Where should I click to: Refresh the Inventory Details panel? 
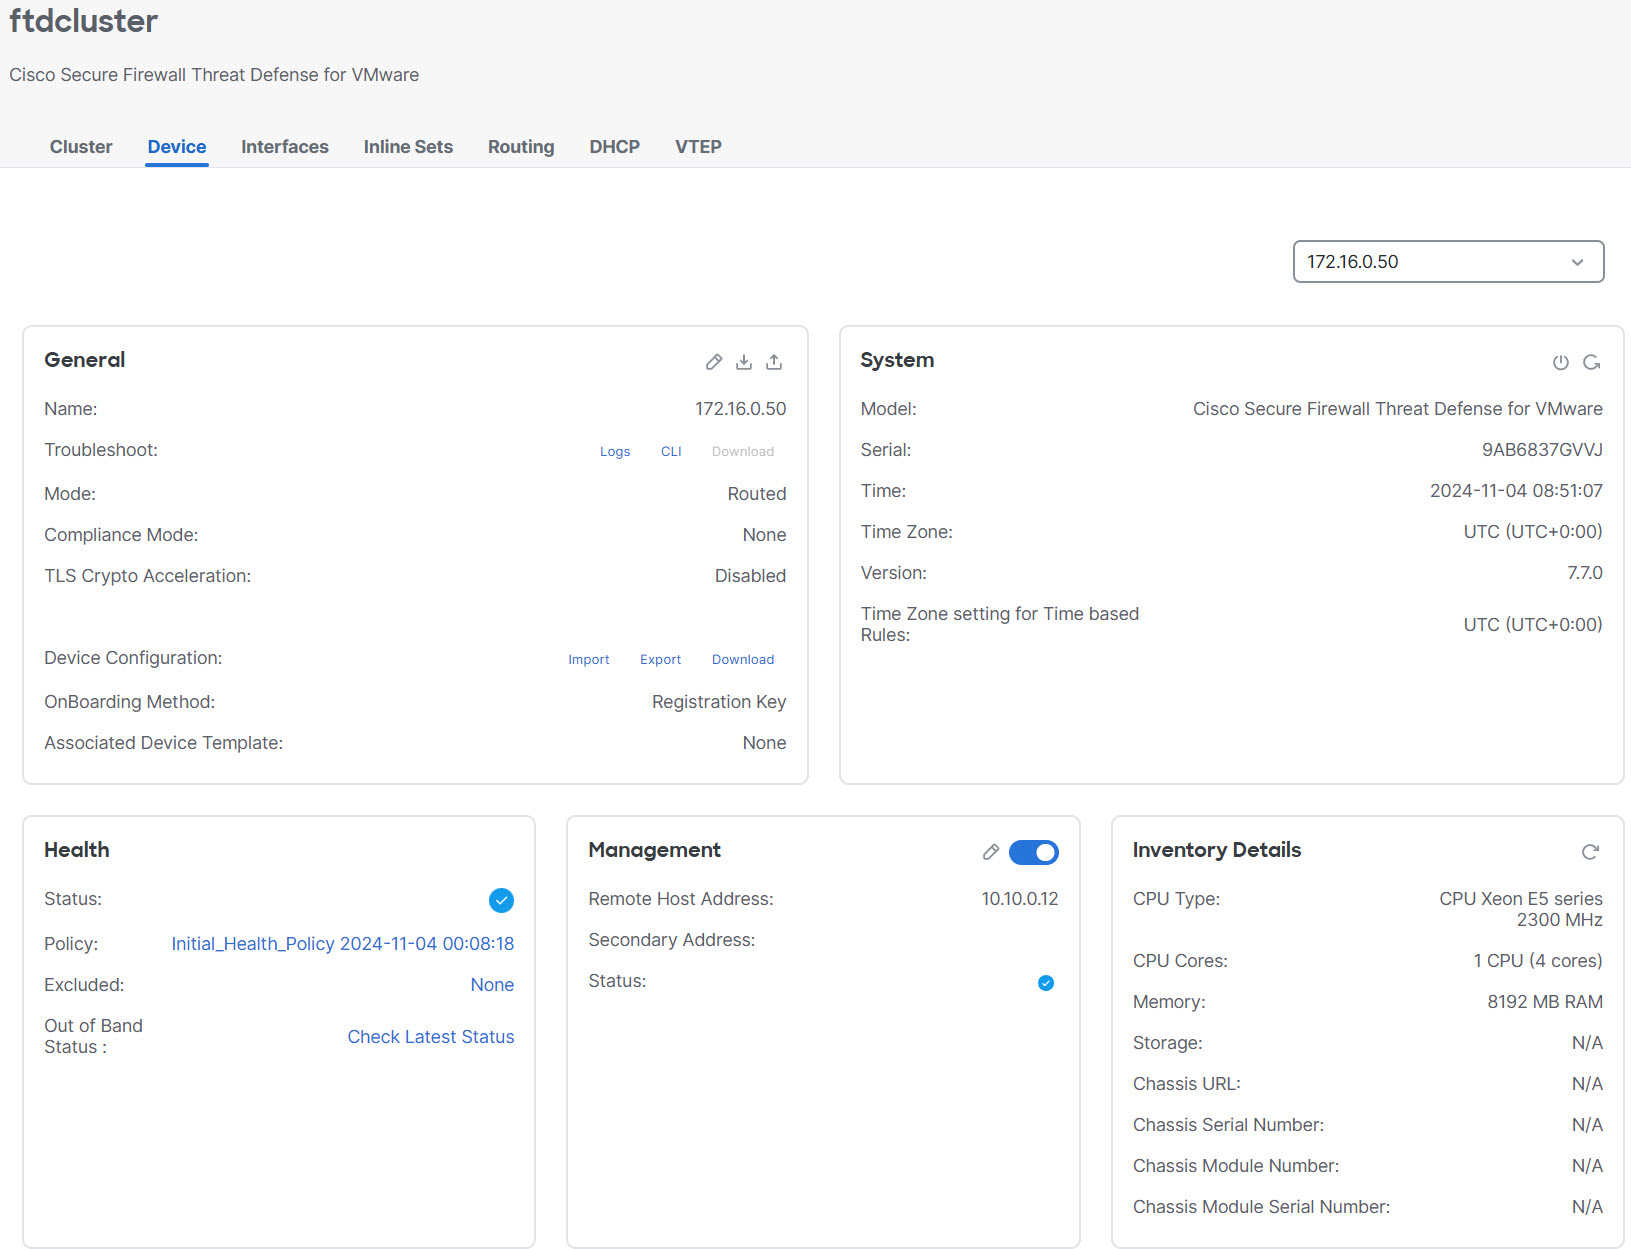tap(1589, 852)
